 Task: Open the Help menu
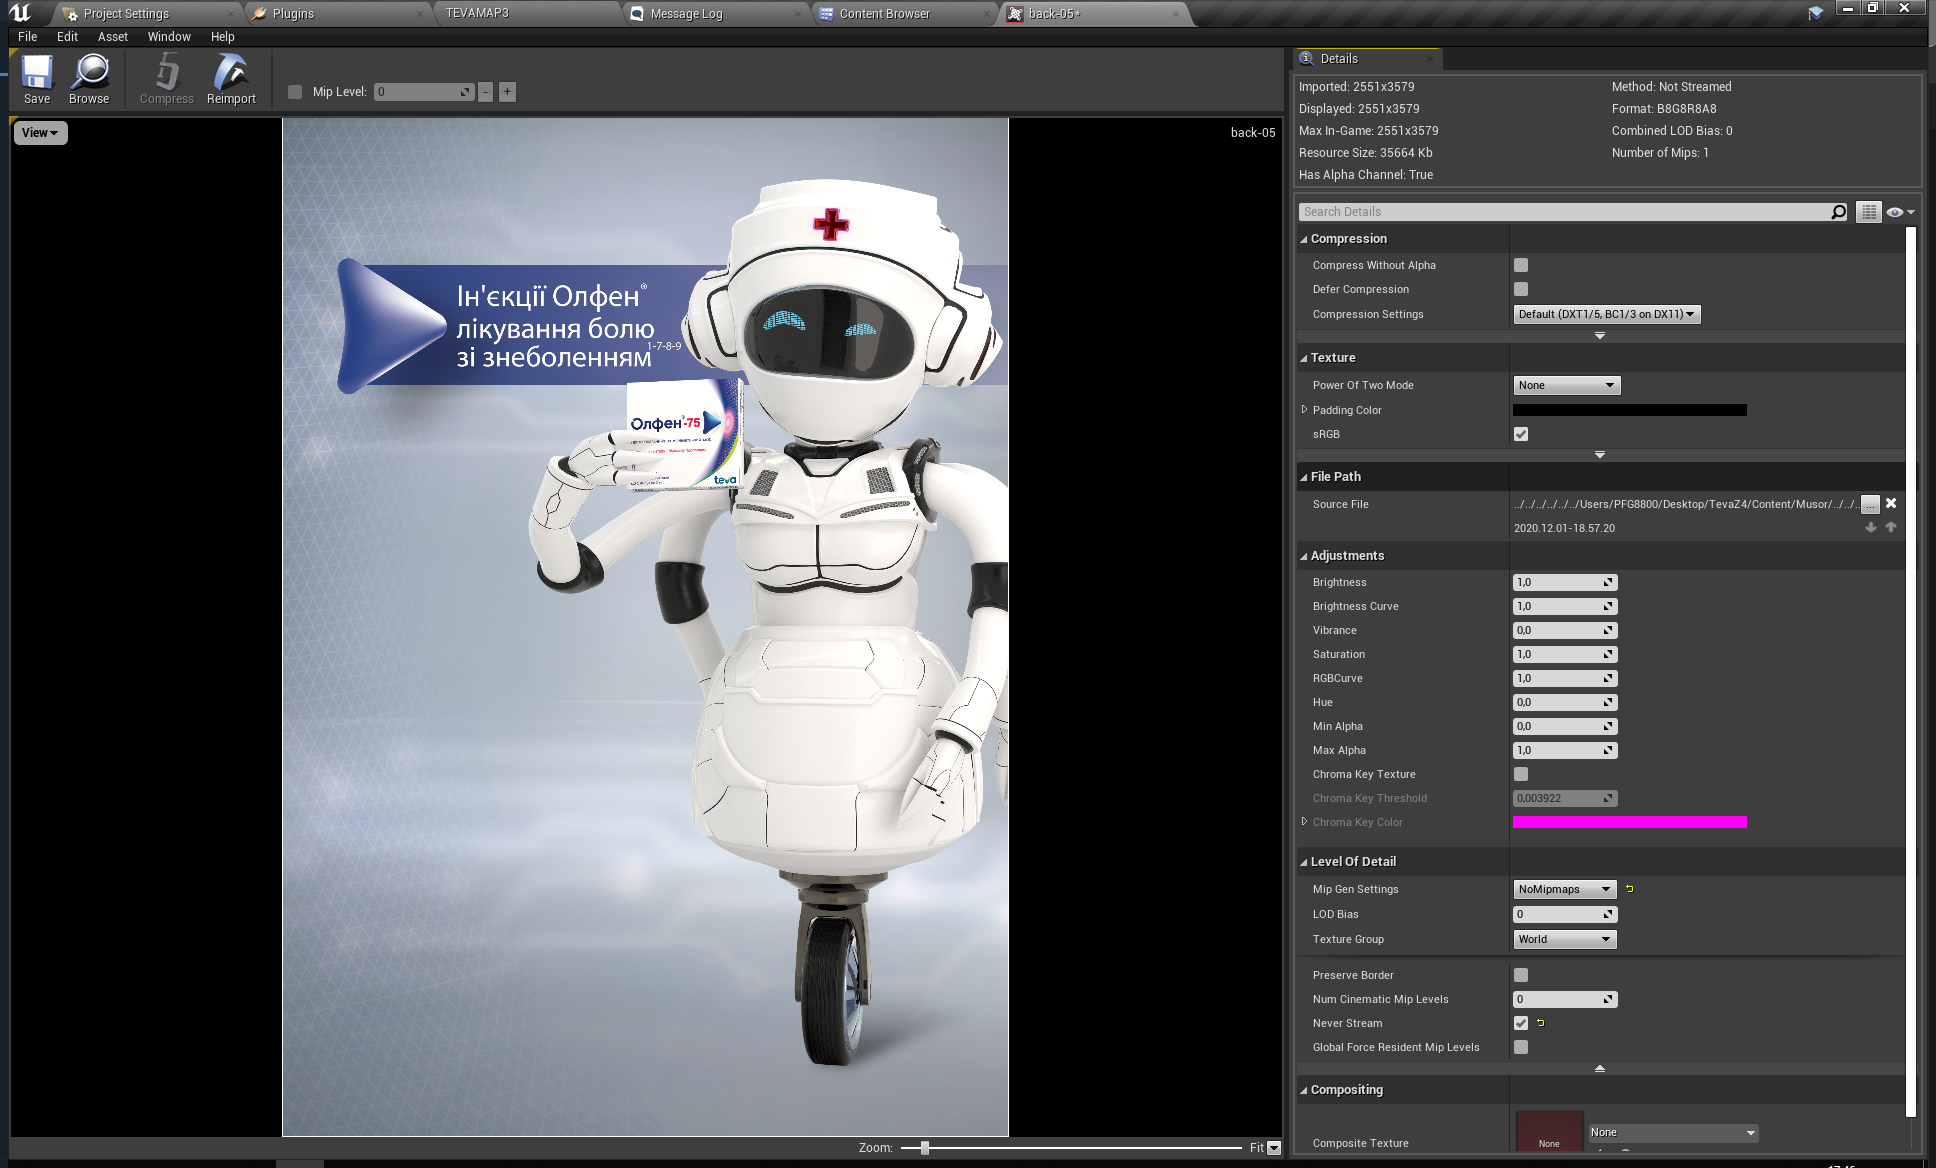click(222, 37)
